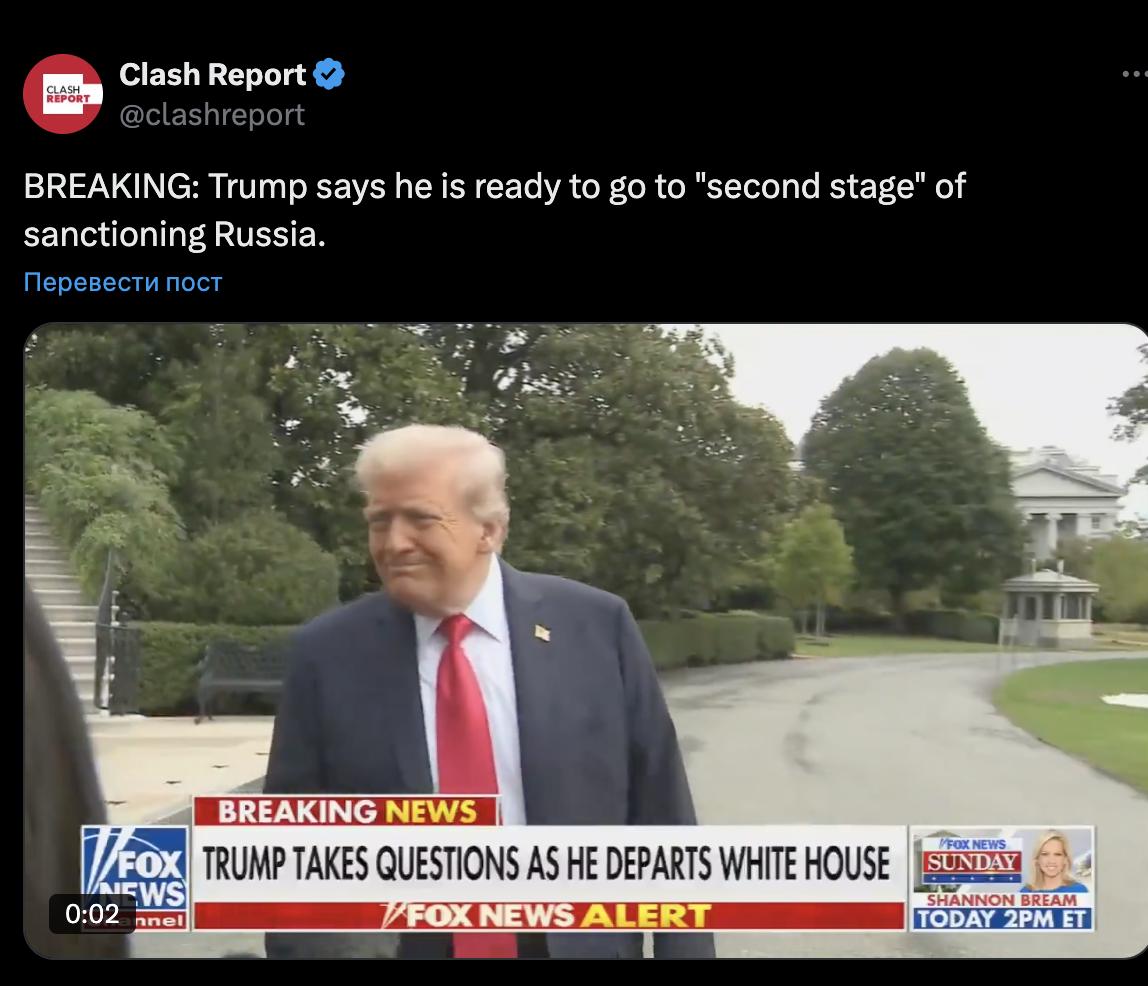
Task: Click the blue verified badge
Action: [329, 74]
